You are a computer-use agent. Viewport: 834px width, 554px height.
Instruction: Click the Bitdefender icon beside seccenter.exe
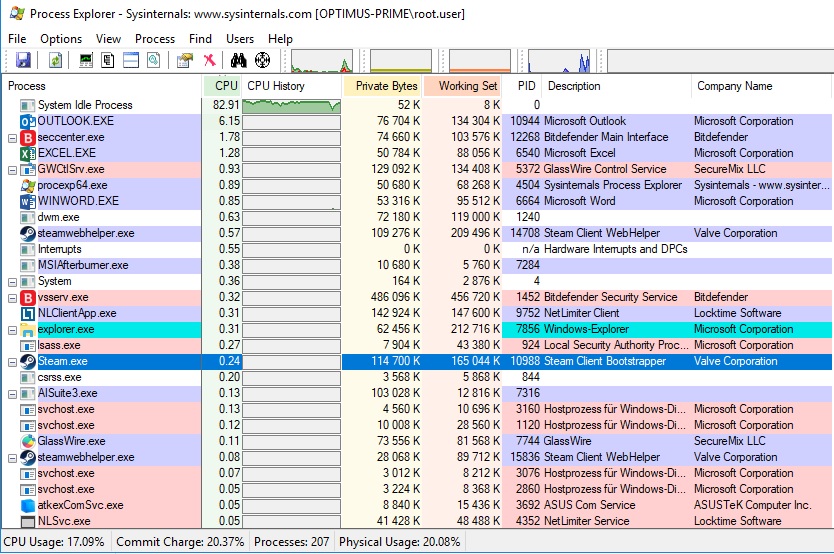(x=28, y=138)
